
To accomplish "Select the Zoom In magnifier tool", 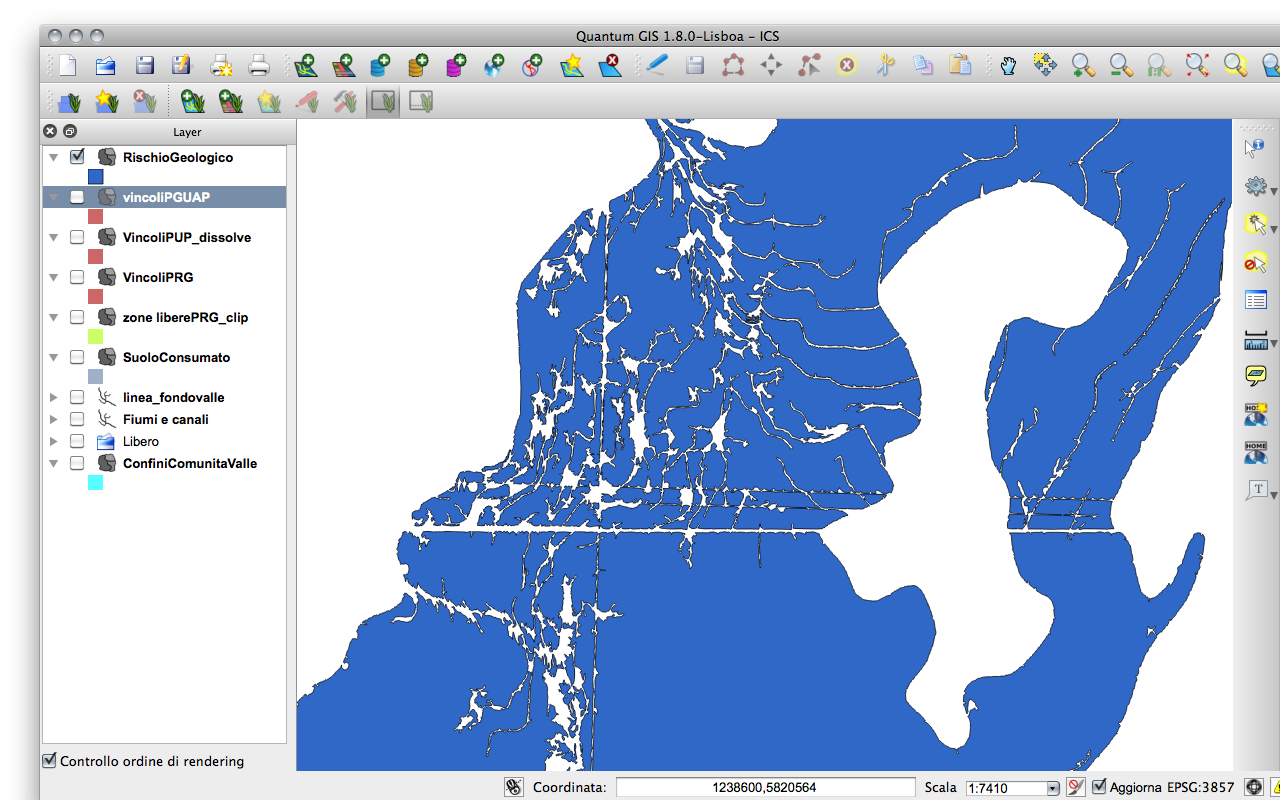I will coord(1083,66).
